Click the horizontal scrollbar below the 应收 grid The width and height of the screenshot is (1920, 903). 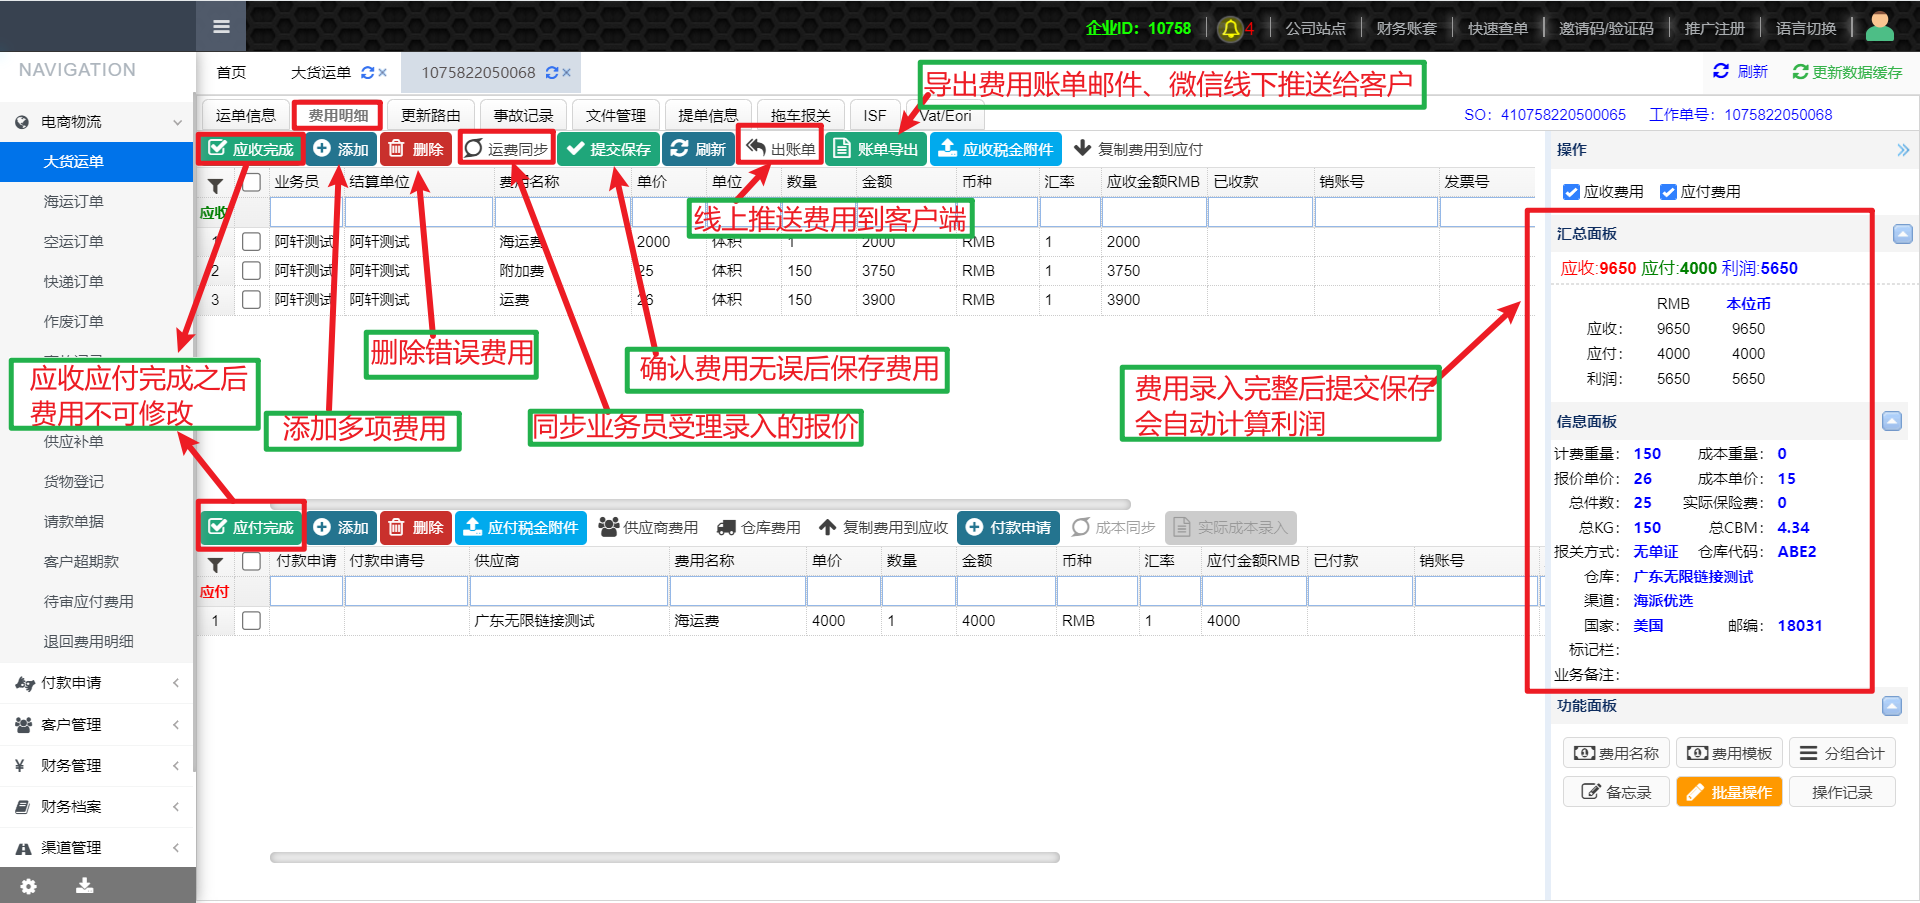pyautogui.click(x=701, y=505)
